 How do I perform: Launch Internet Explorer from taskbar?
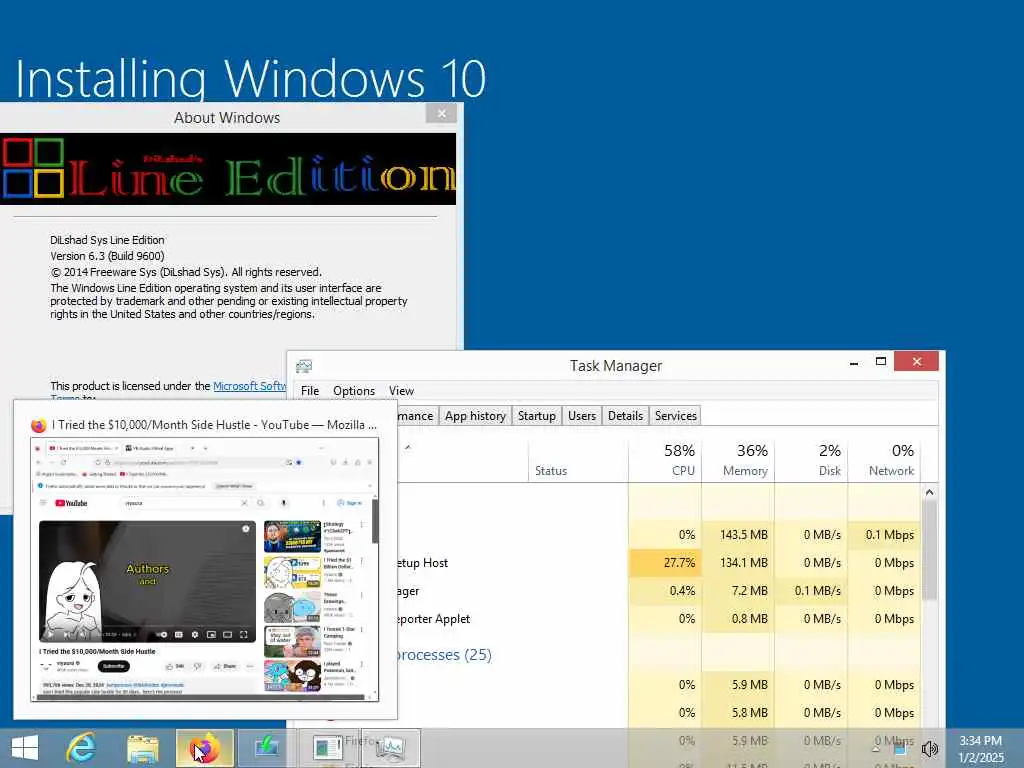coord(82,748)
